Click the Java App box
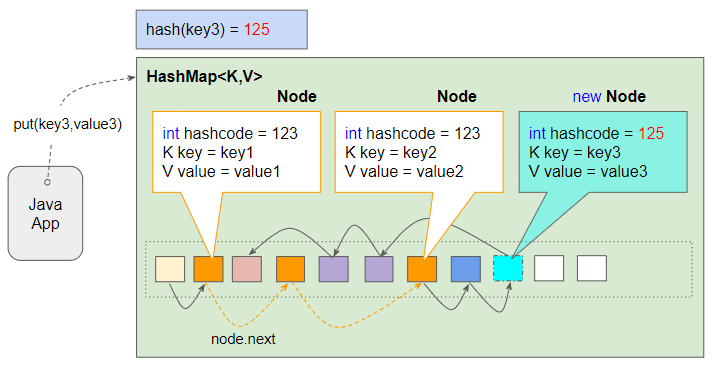Viewport: 713px width, 367px height. coord(45,213)
